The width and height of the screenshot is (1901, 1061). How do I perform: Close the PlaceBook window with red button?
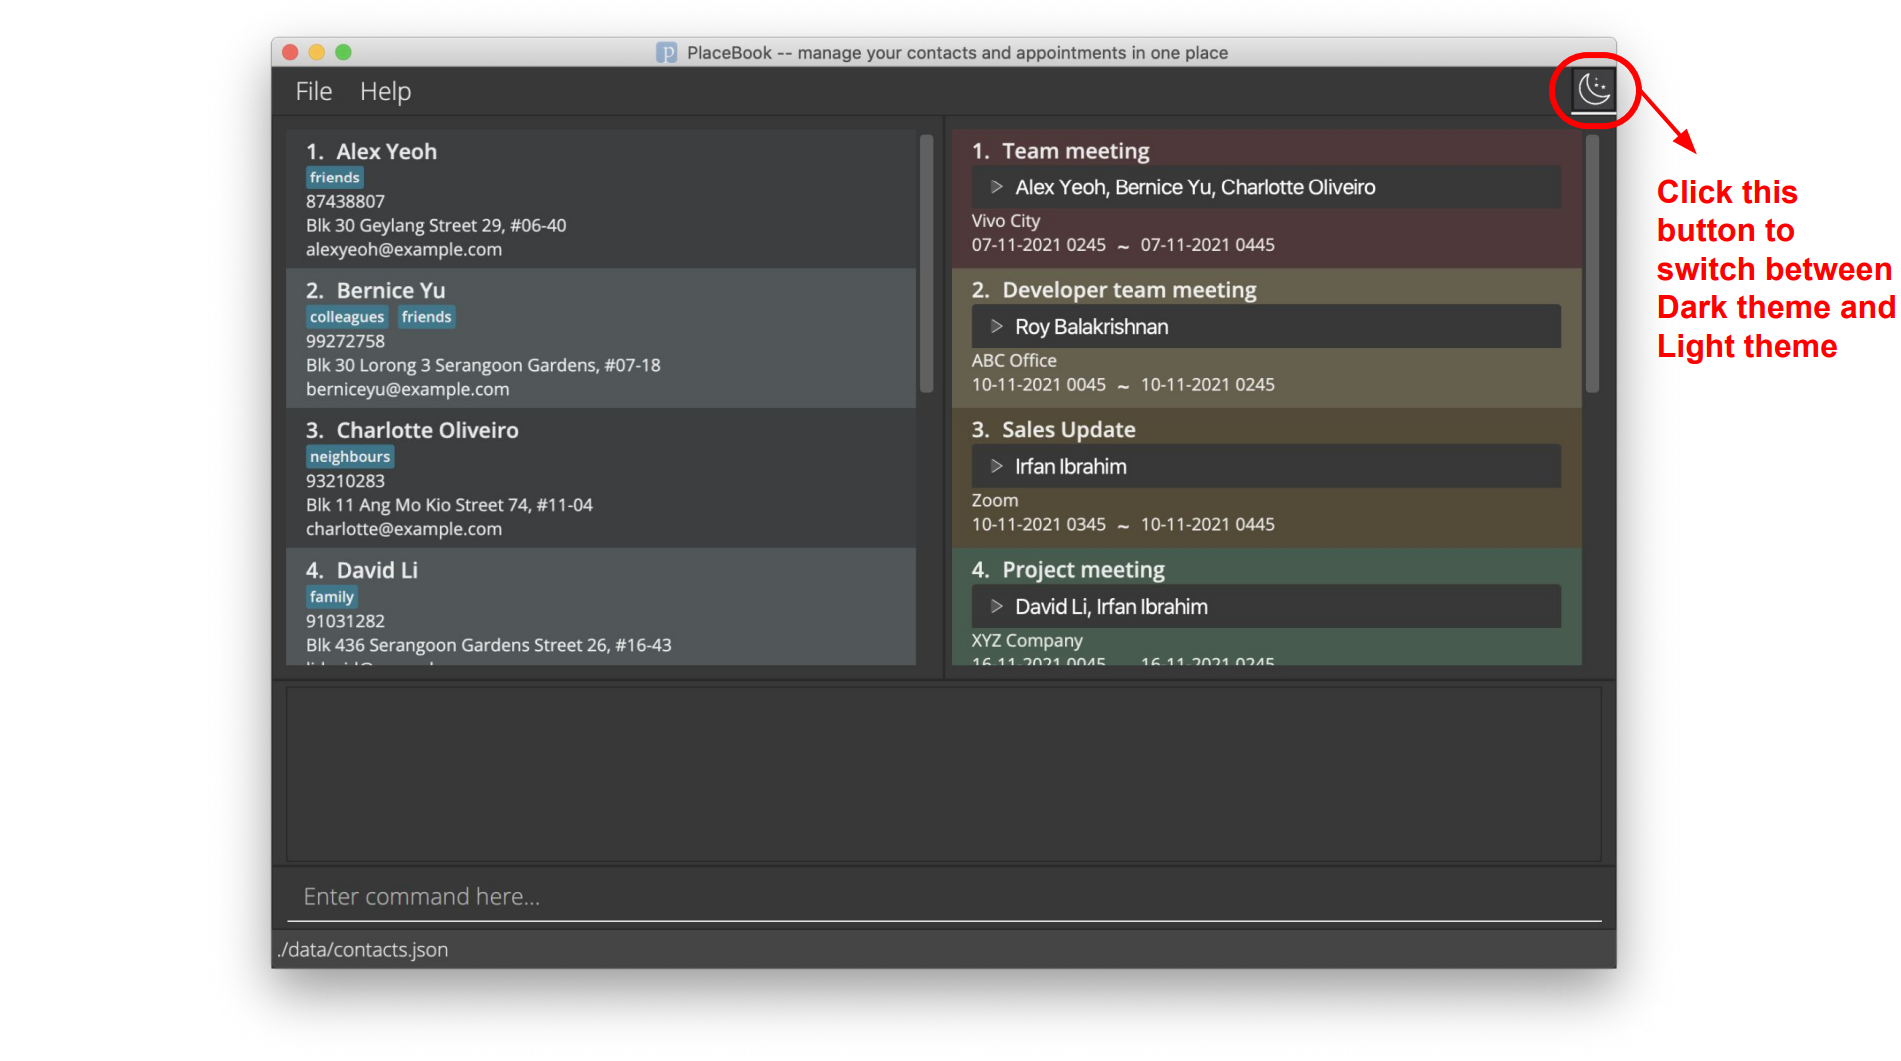[291, 52]
